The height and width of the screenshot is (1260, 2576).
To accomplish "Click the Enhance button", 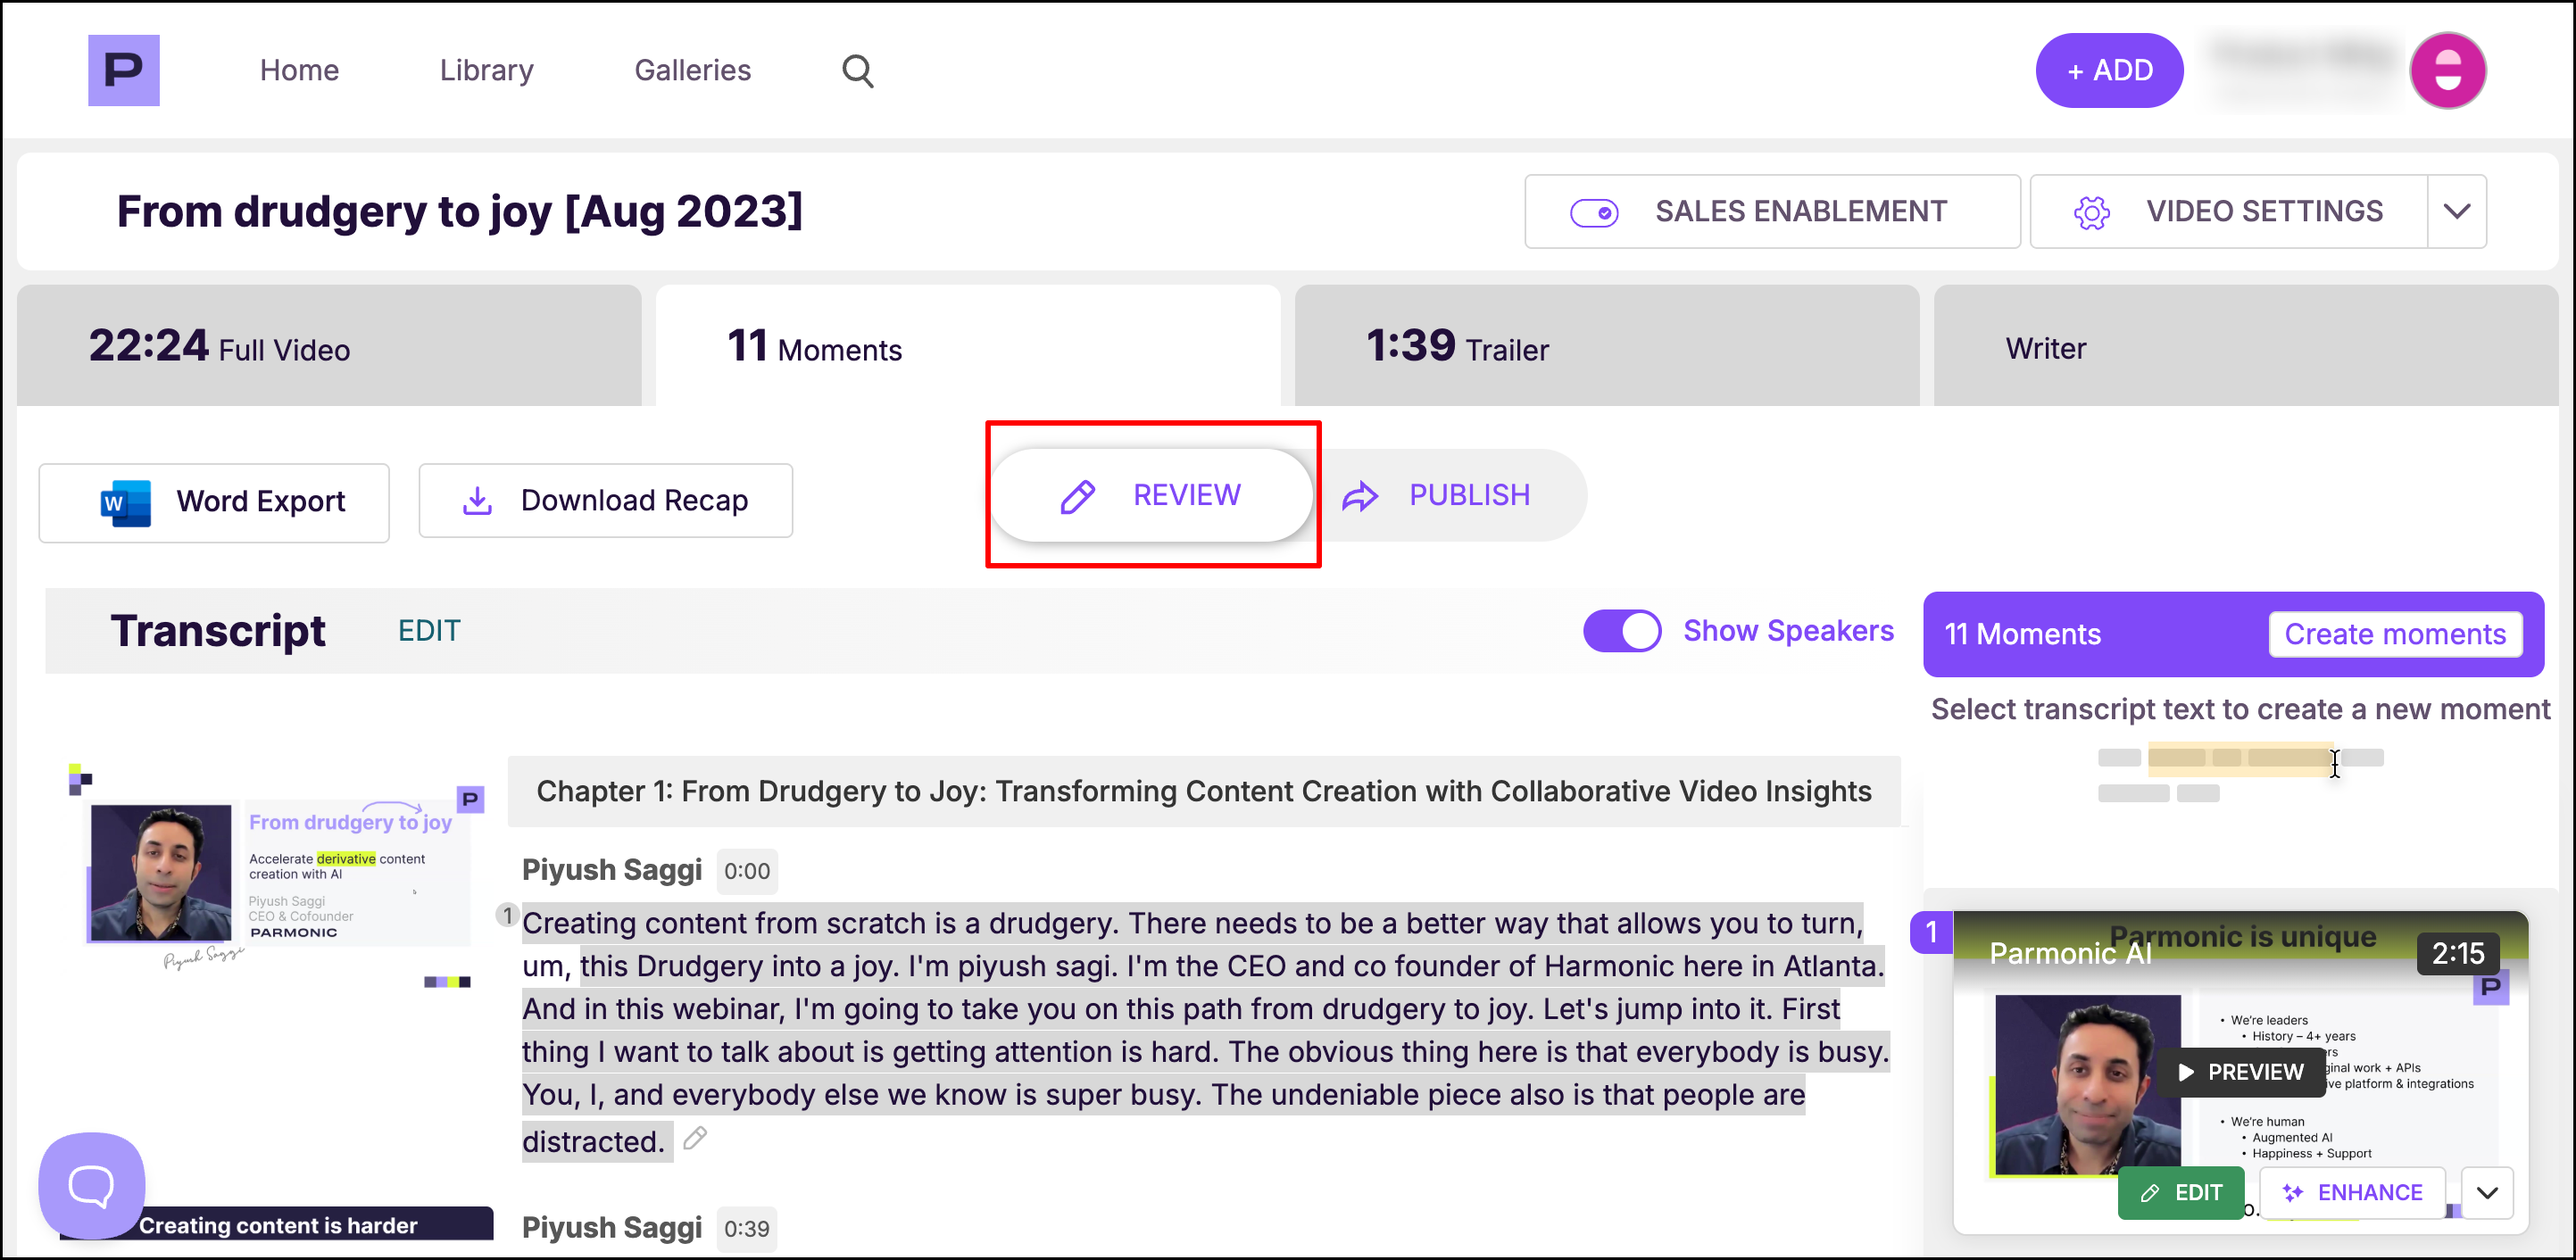I will click(2352, 1192).
